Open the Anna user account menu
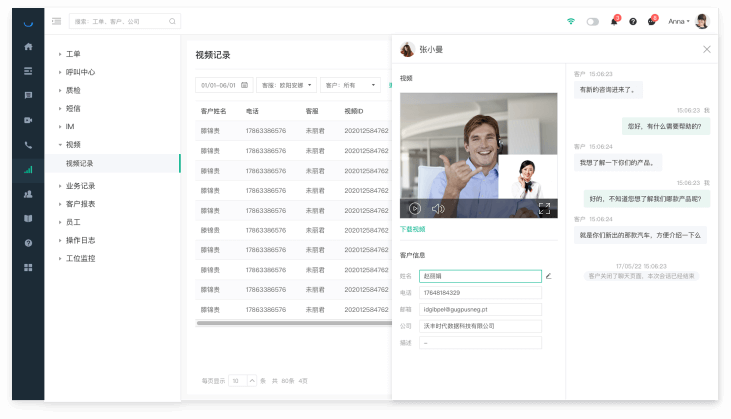 click(x=679, y=21)
